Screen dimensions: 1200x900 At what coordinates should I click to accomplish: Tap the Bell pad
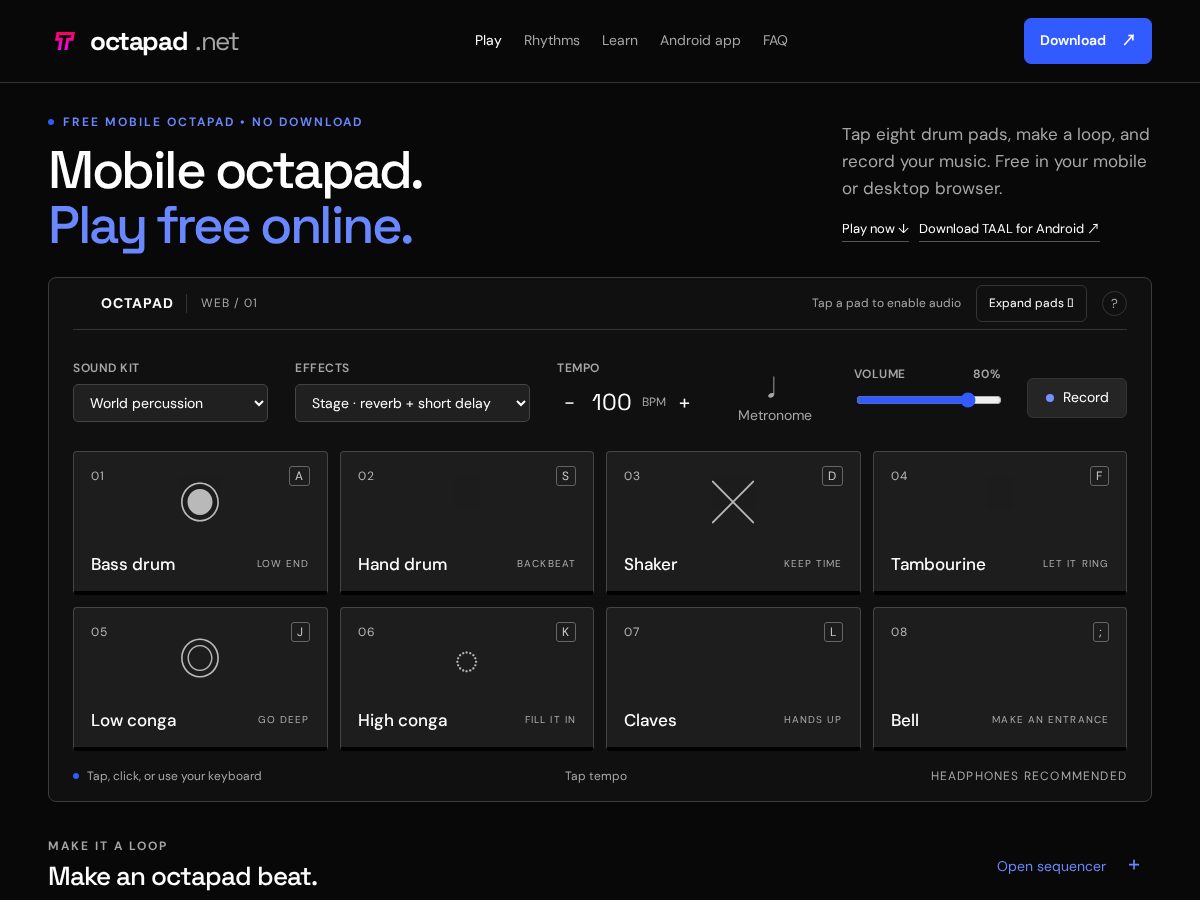(1000, 679)
